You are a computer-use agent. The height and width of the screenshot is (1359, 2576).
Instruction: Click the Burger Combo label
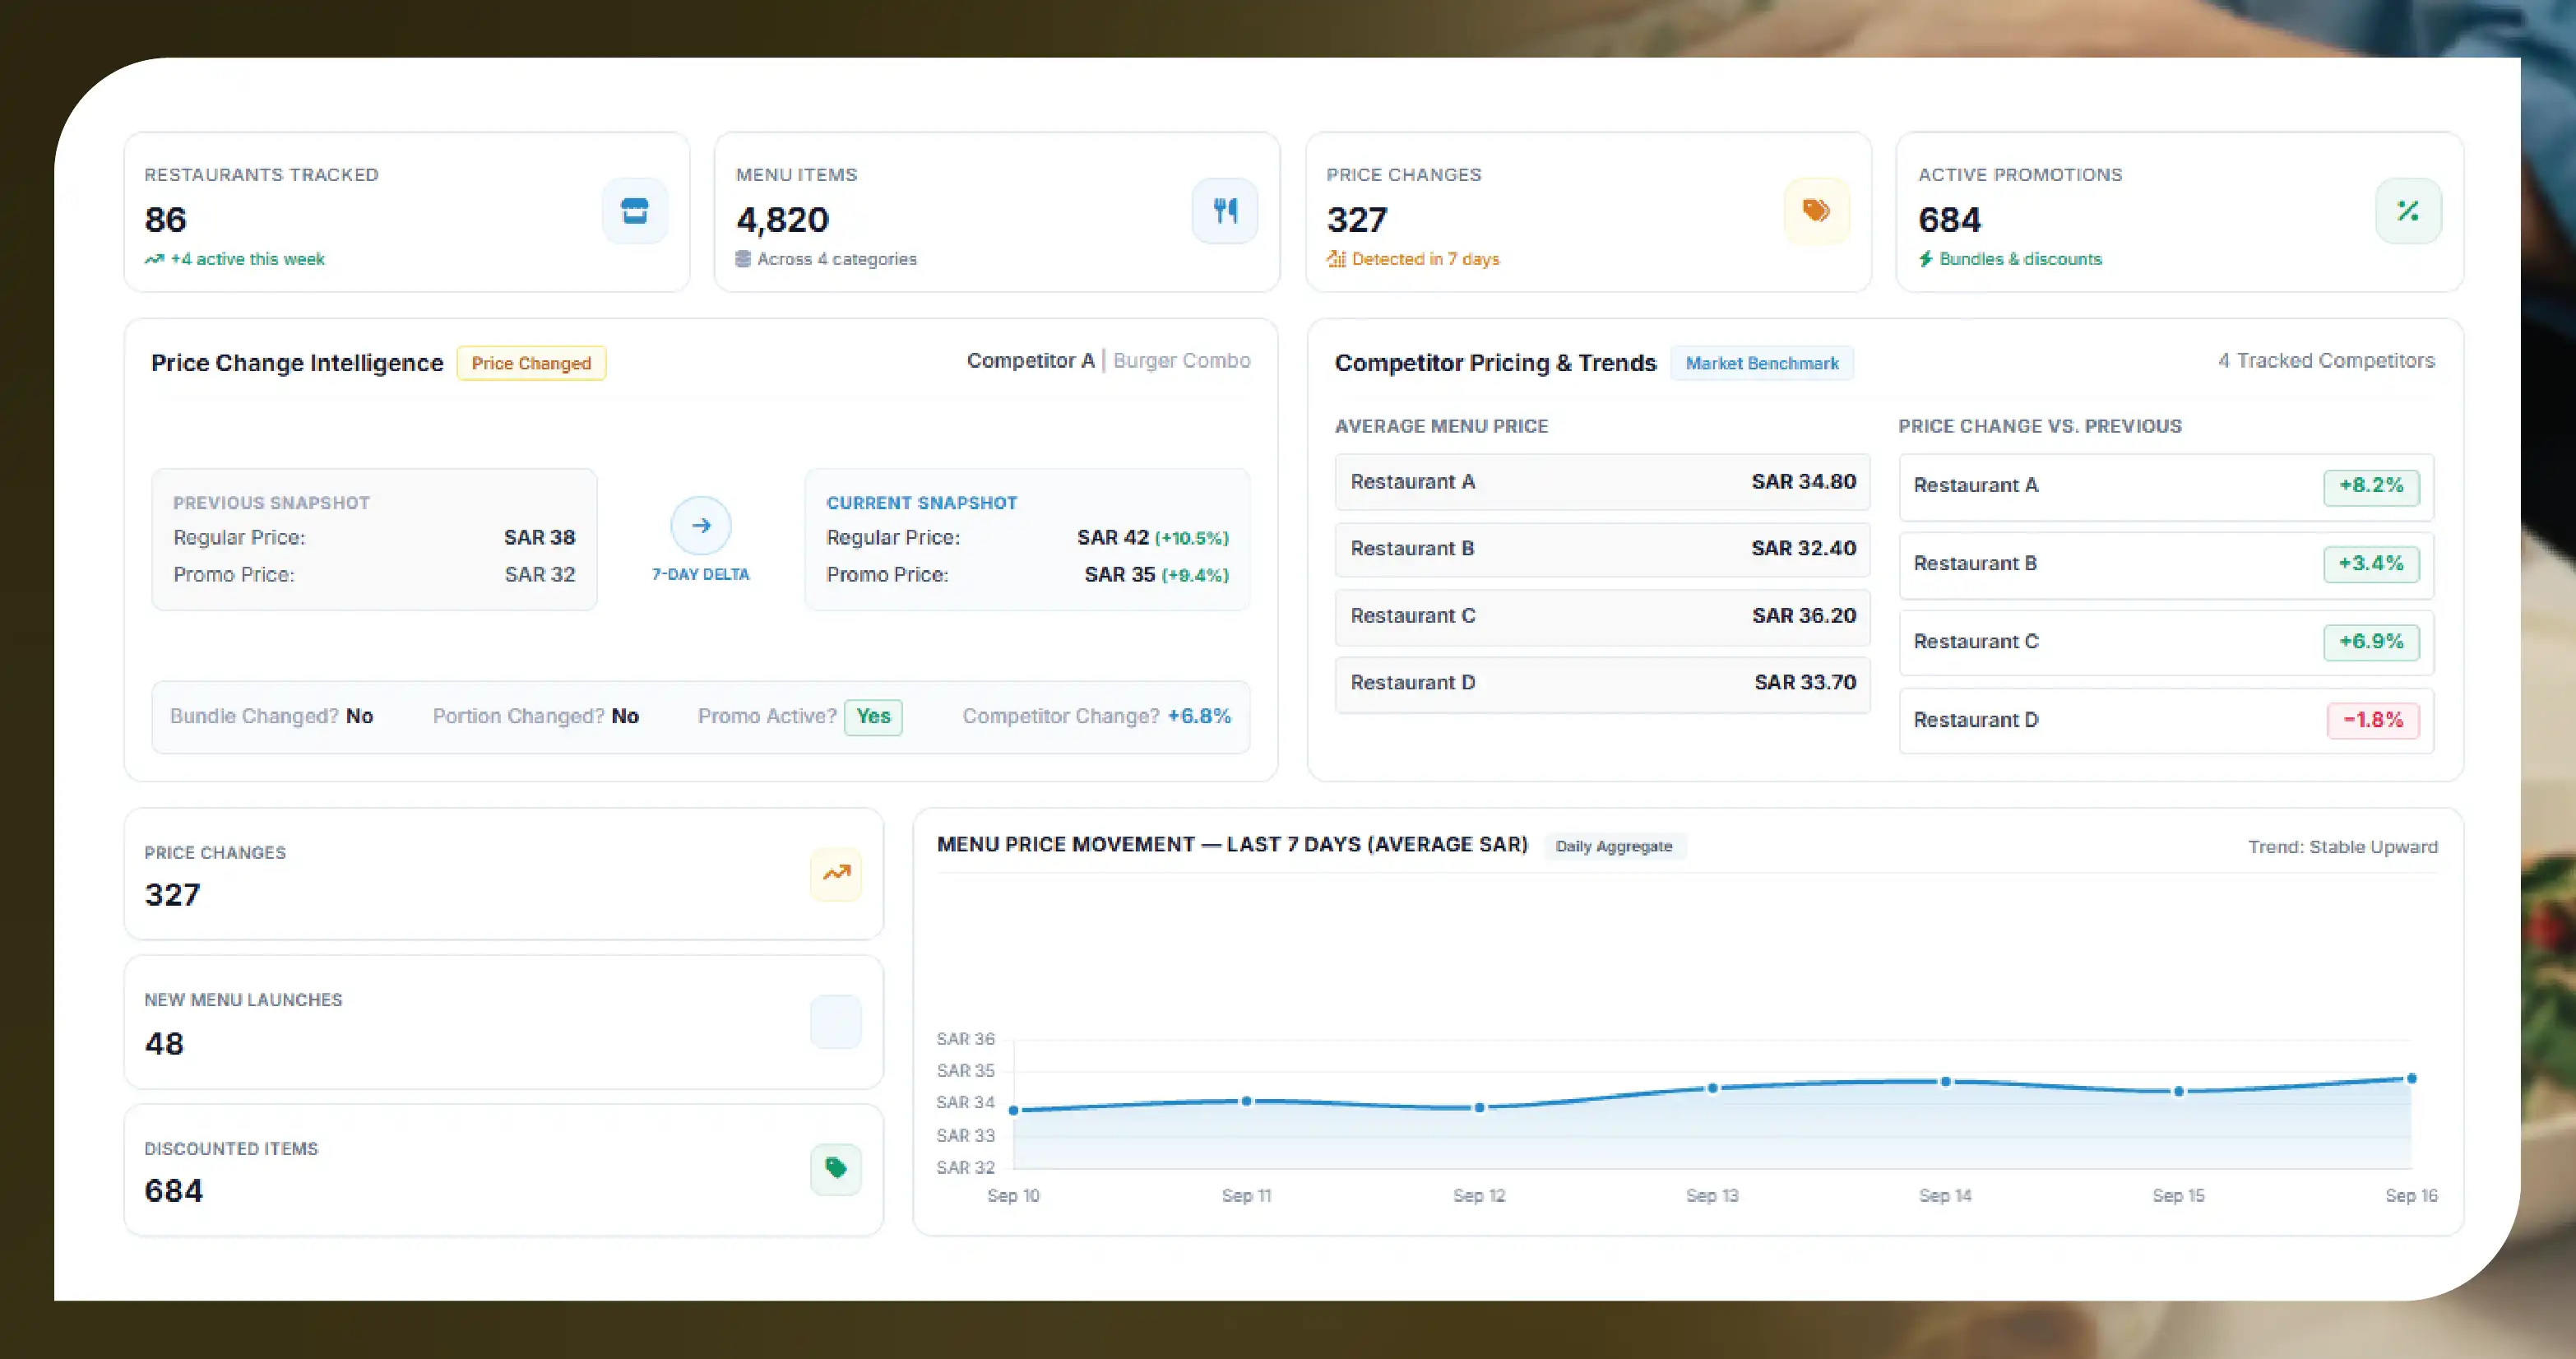[1182, 361]
